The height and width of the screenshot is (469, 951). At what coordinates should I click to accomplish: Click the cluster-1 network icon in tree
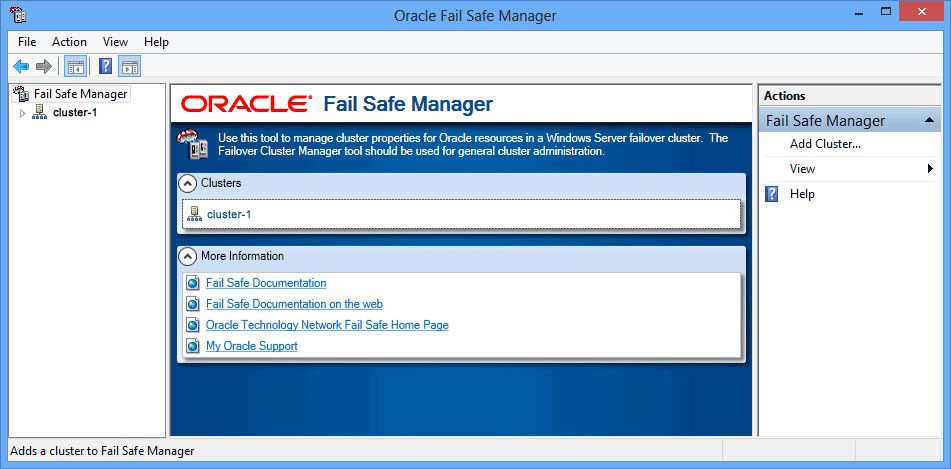pyautogui.click(x=39, y=112)
